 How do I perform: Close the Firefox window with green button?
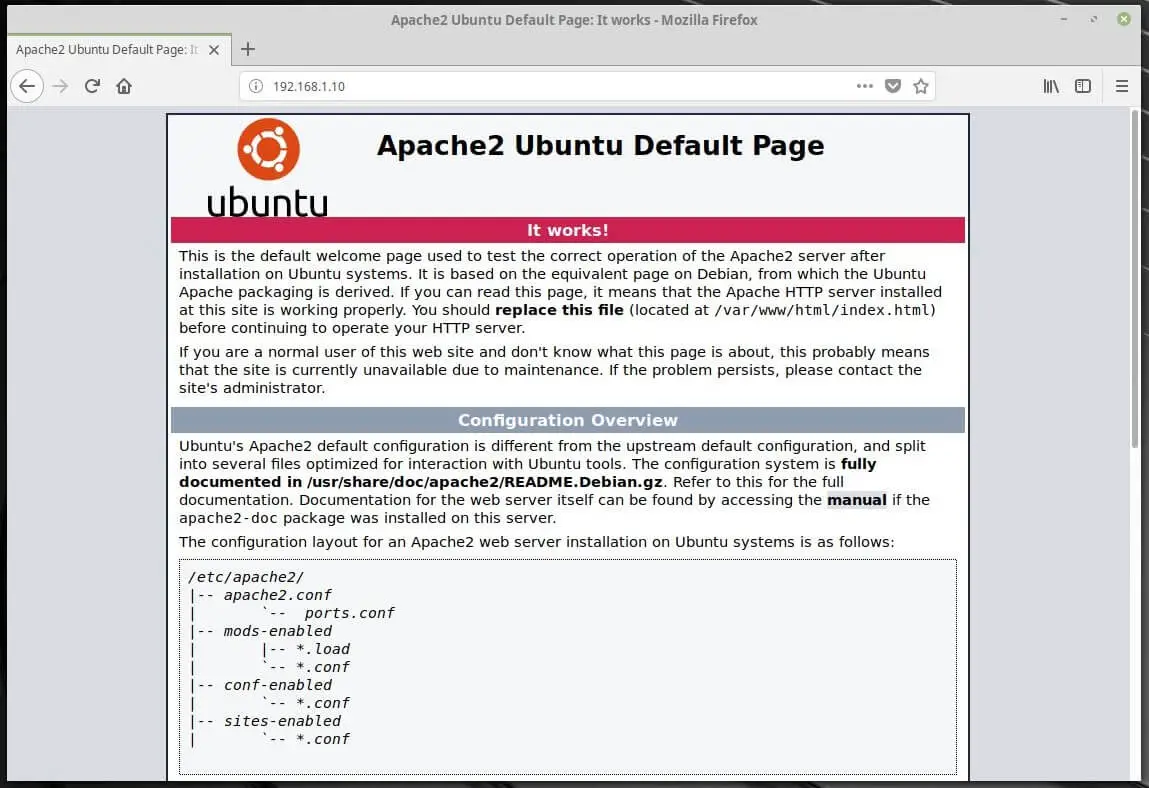(1123, 19)
